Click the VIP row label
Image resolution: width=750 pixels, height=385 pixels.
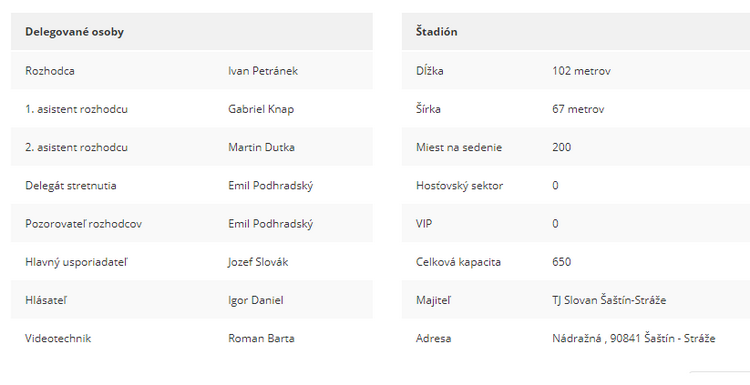click(424, 224)
